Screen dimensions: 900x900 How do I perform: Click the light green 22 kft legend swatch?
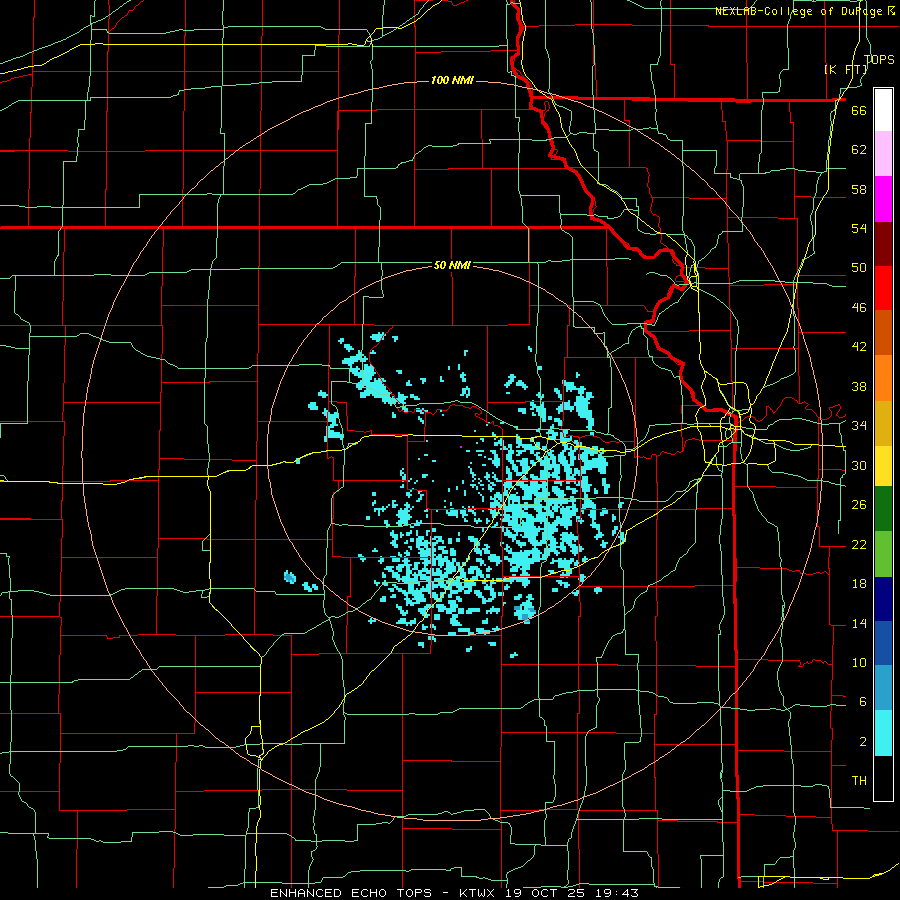click(x=883, y=554)
